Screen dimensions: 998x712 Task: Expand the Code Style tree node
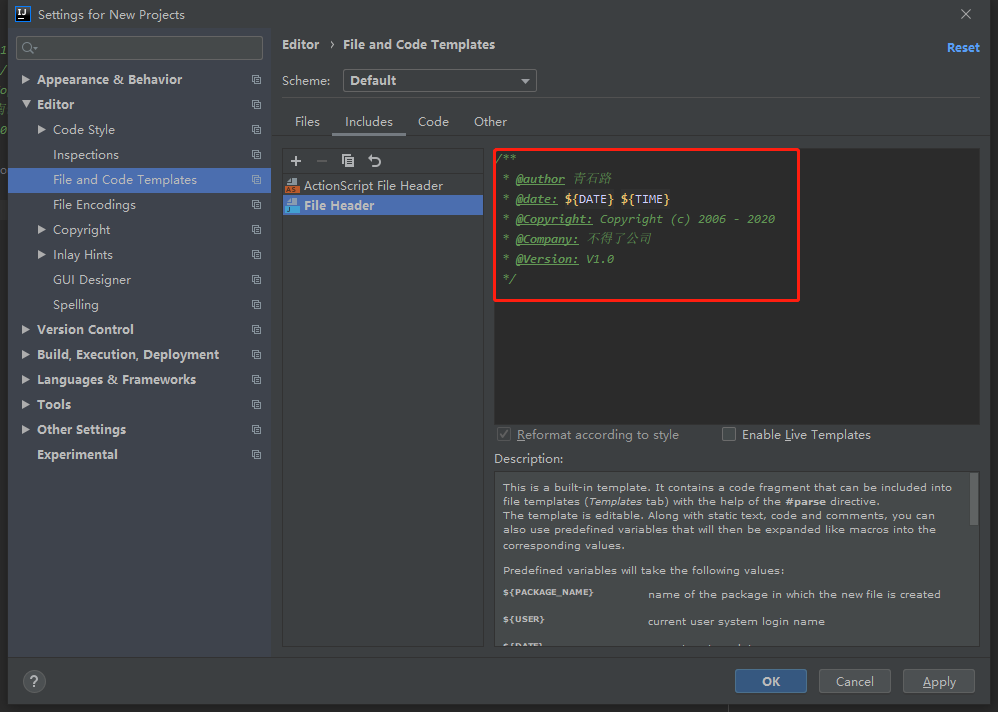click(42, 130)
